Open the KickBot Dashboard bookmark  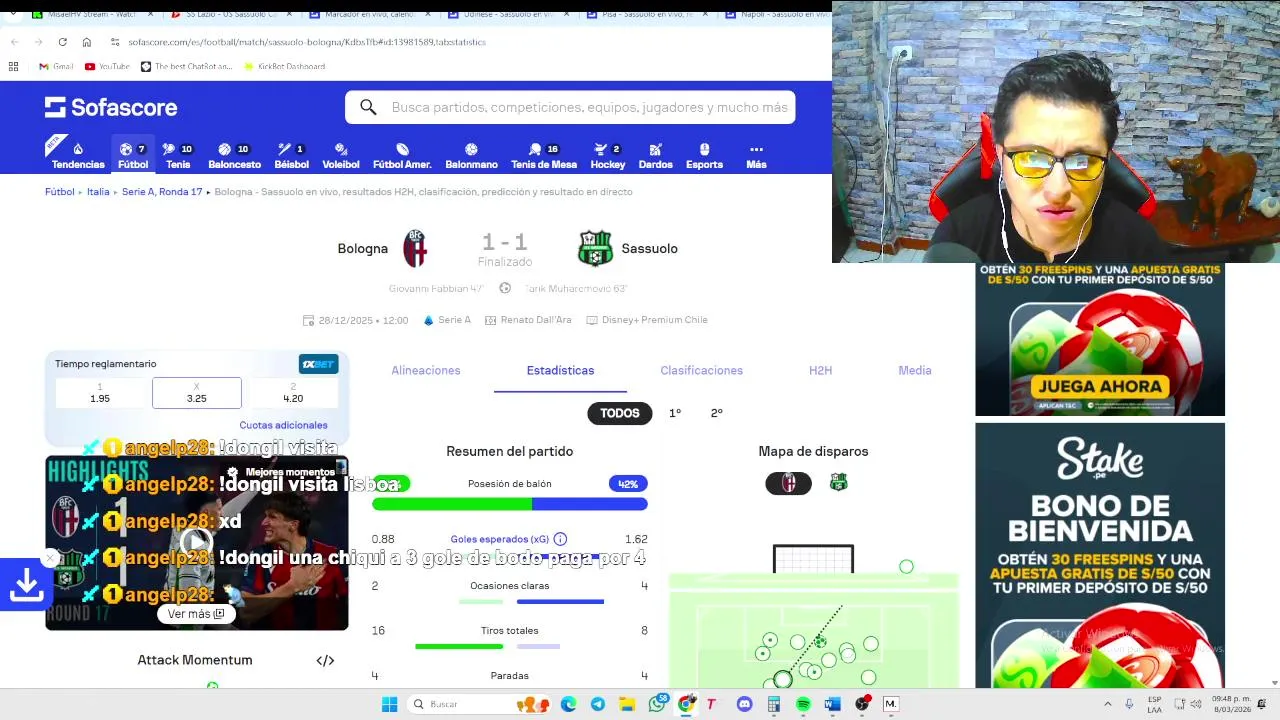tap(284, 66)
